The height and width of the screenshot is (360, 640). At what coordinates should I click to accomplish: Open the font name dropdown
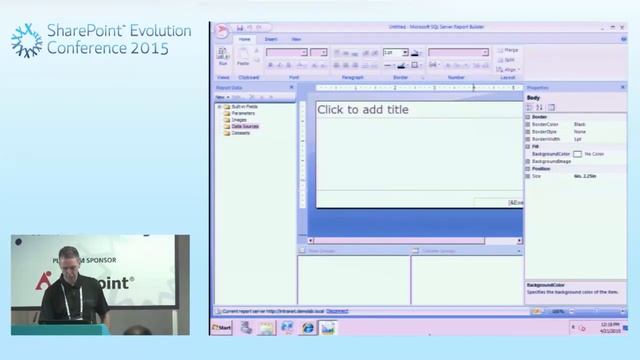point(304,53)
